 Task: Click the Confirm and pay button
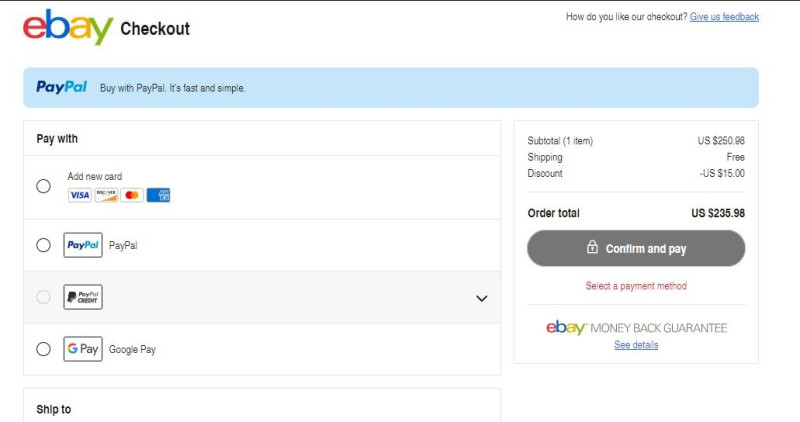pos(636,249)
